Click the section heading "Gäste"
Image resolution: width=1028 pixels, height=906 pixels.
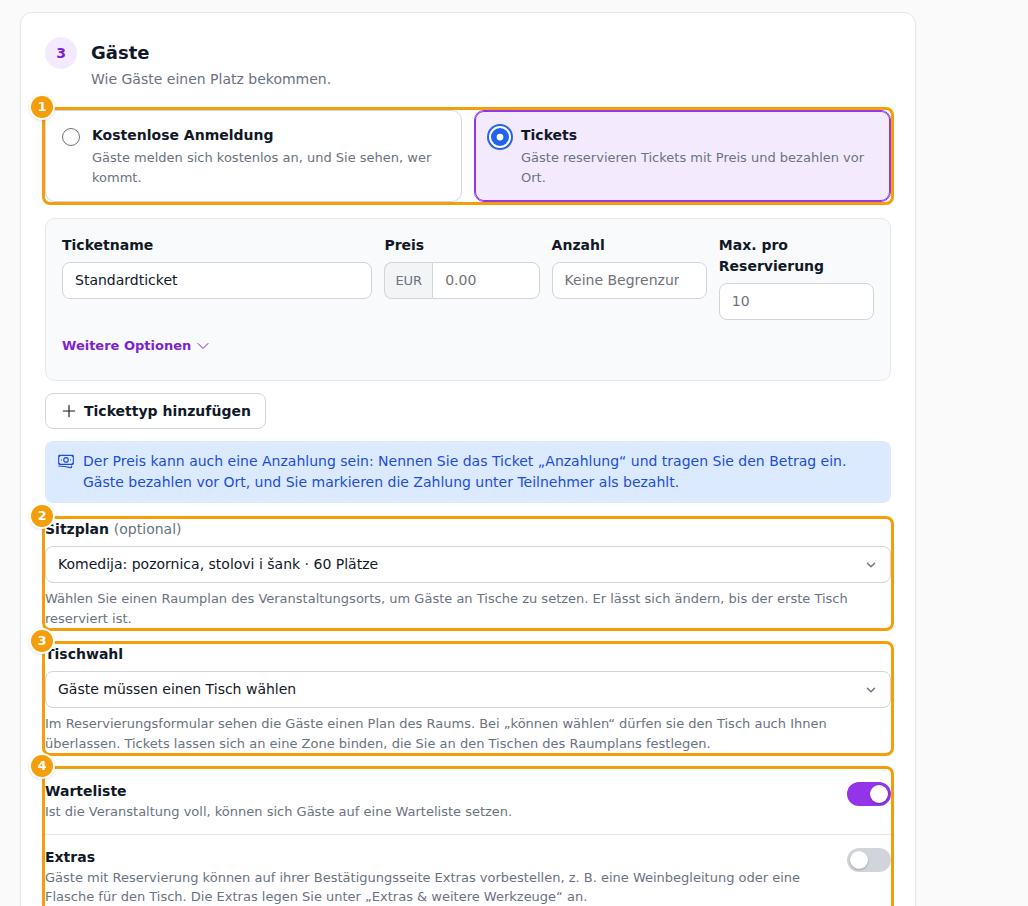(120, 52)
